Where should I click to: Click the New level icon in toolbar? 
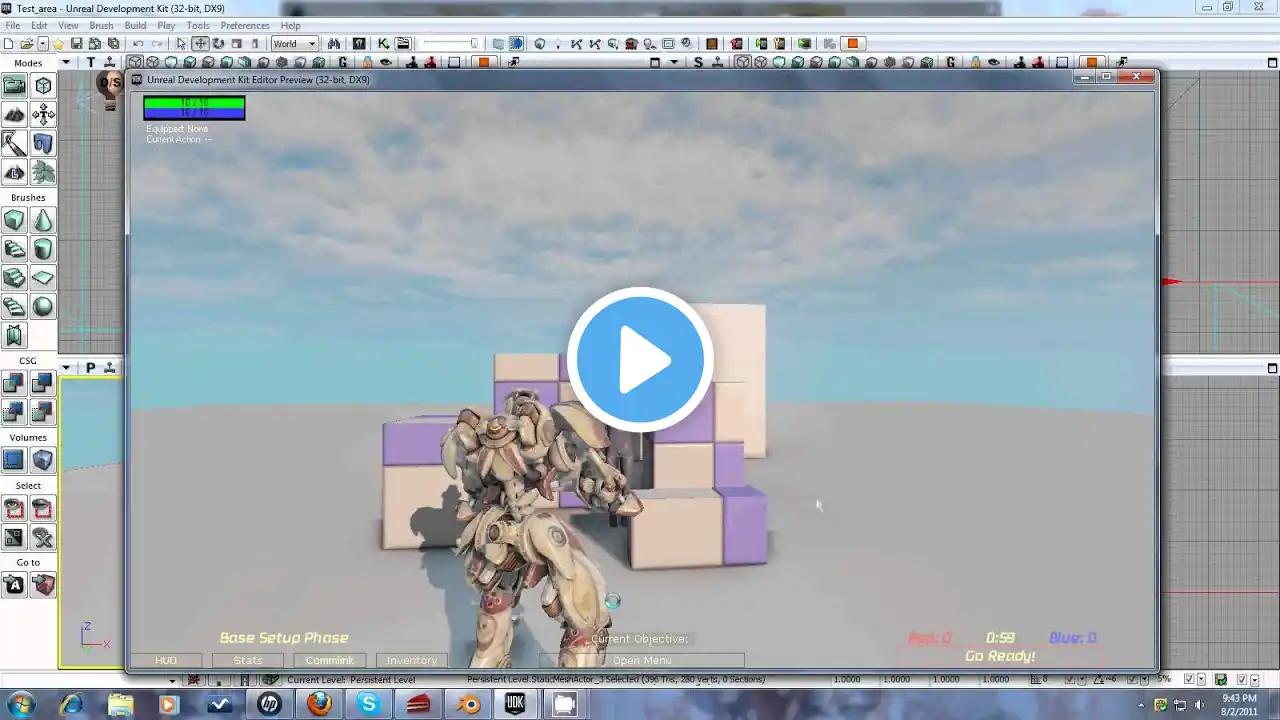9,44
